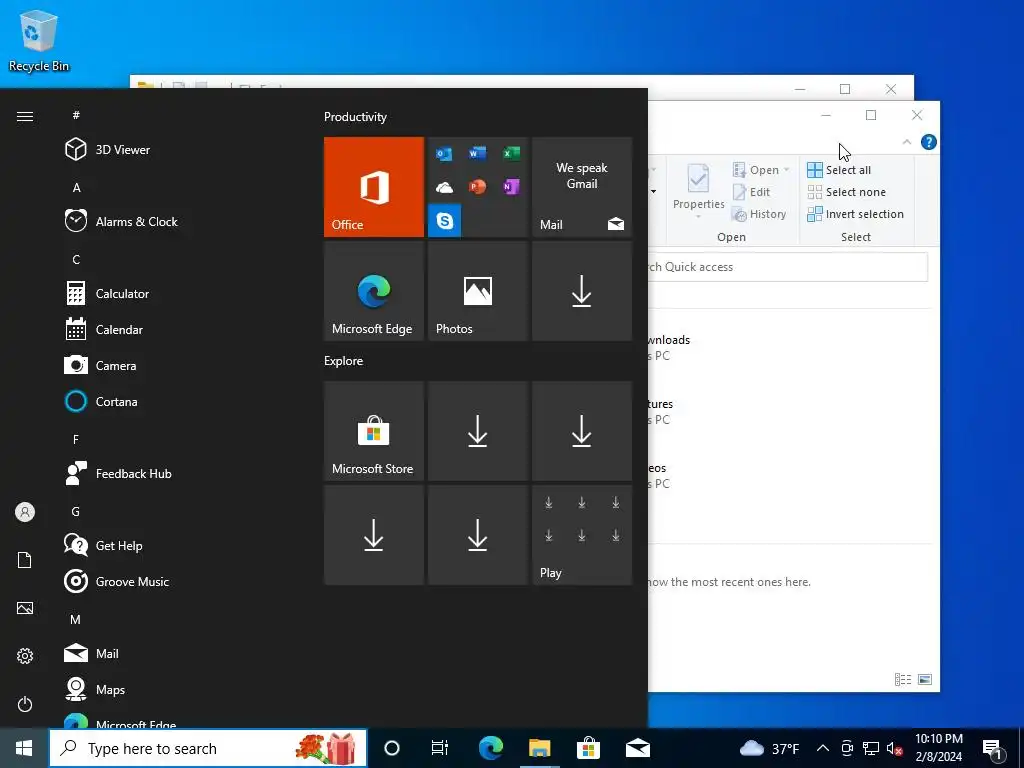Open the dropdown arrow beside Open

coord(786,170)
